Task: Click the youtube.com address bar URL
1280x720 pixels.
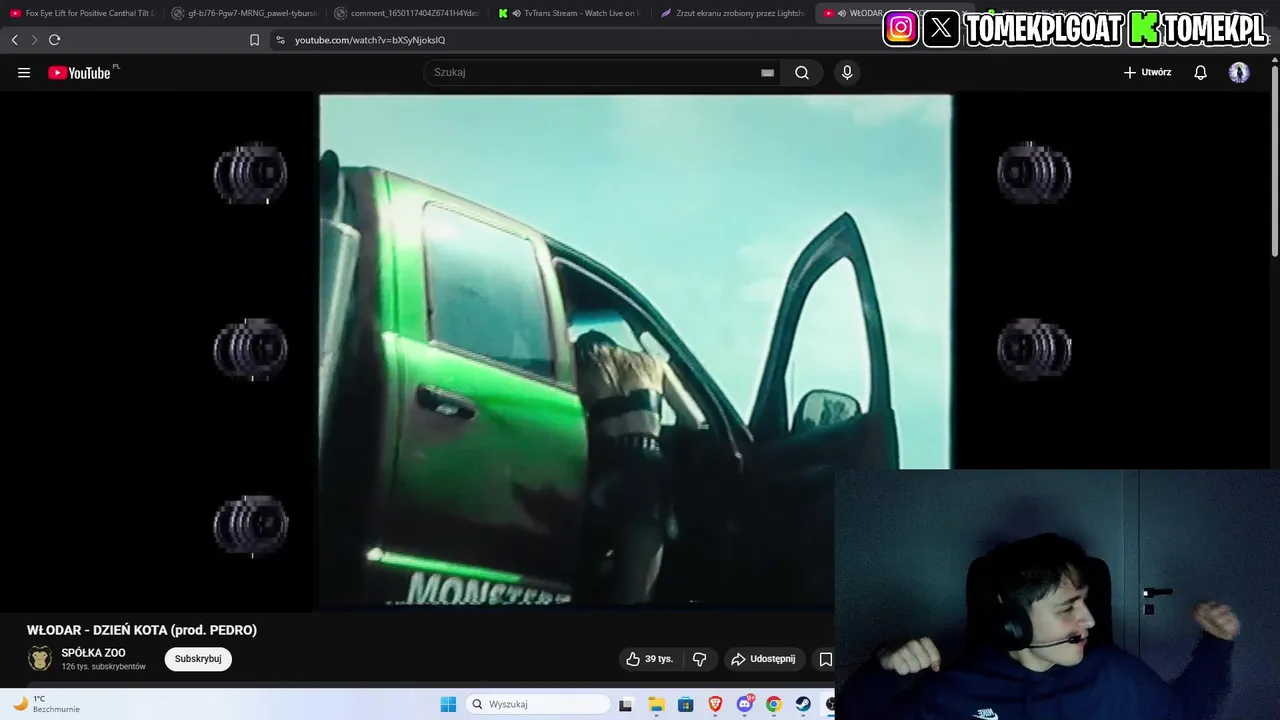Action: coord(370,40)
